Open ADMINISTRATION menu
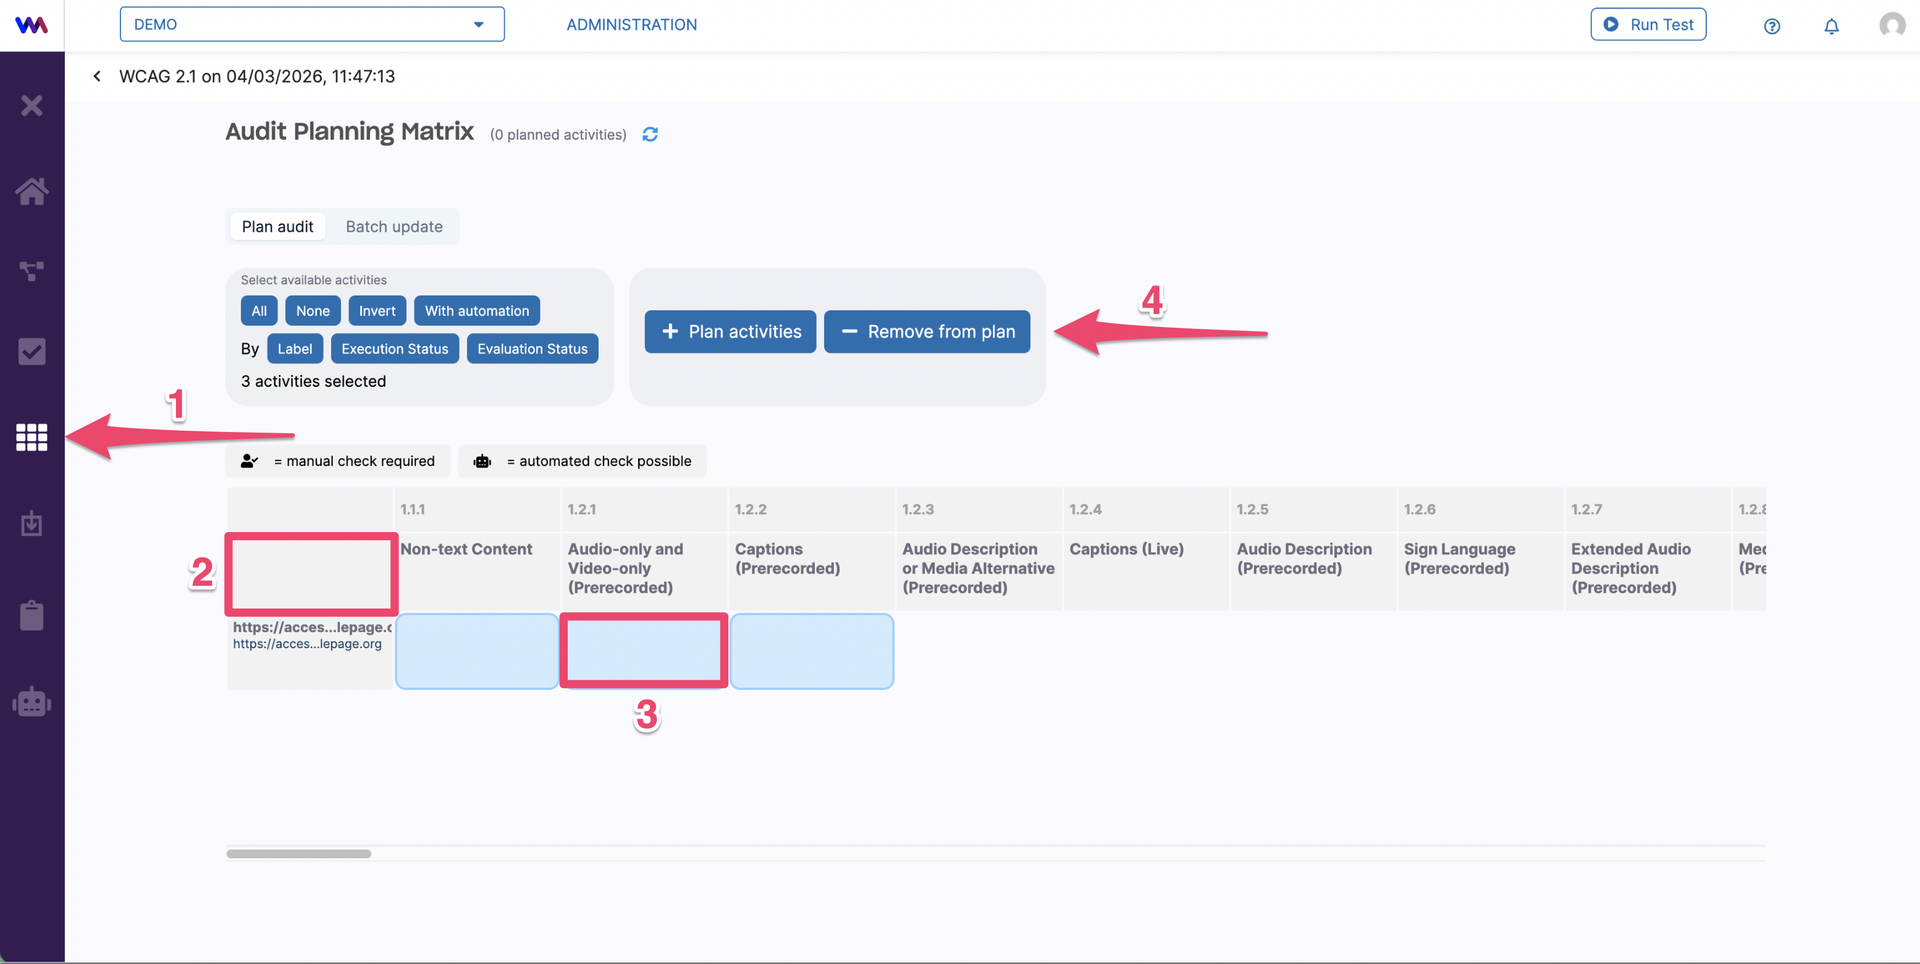The width and height of the screenshot is (1920, 964). coord(632,25)
